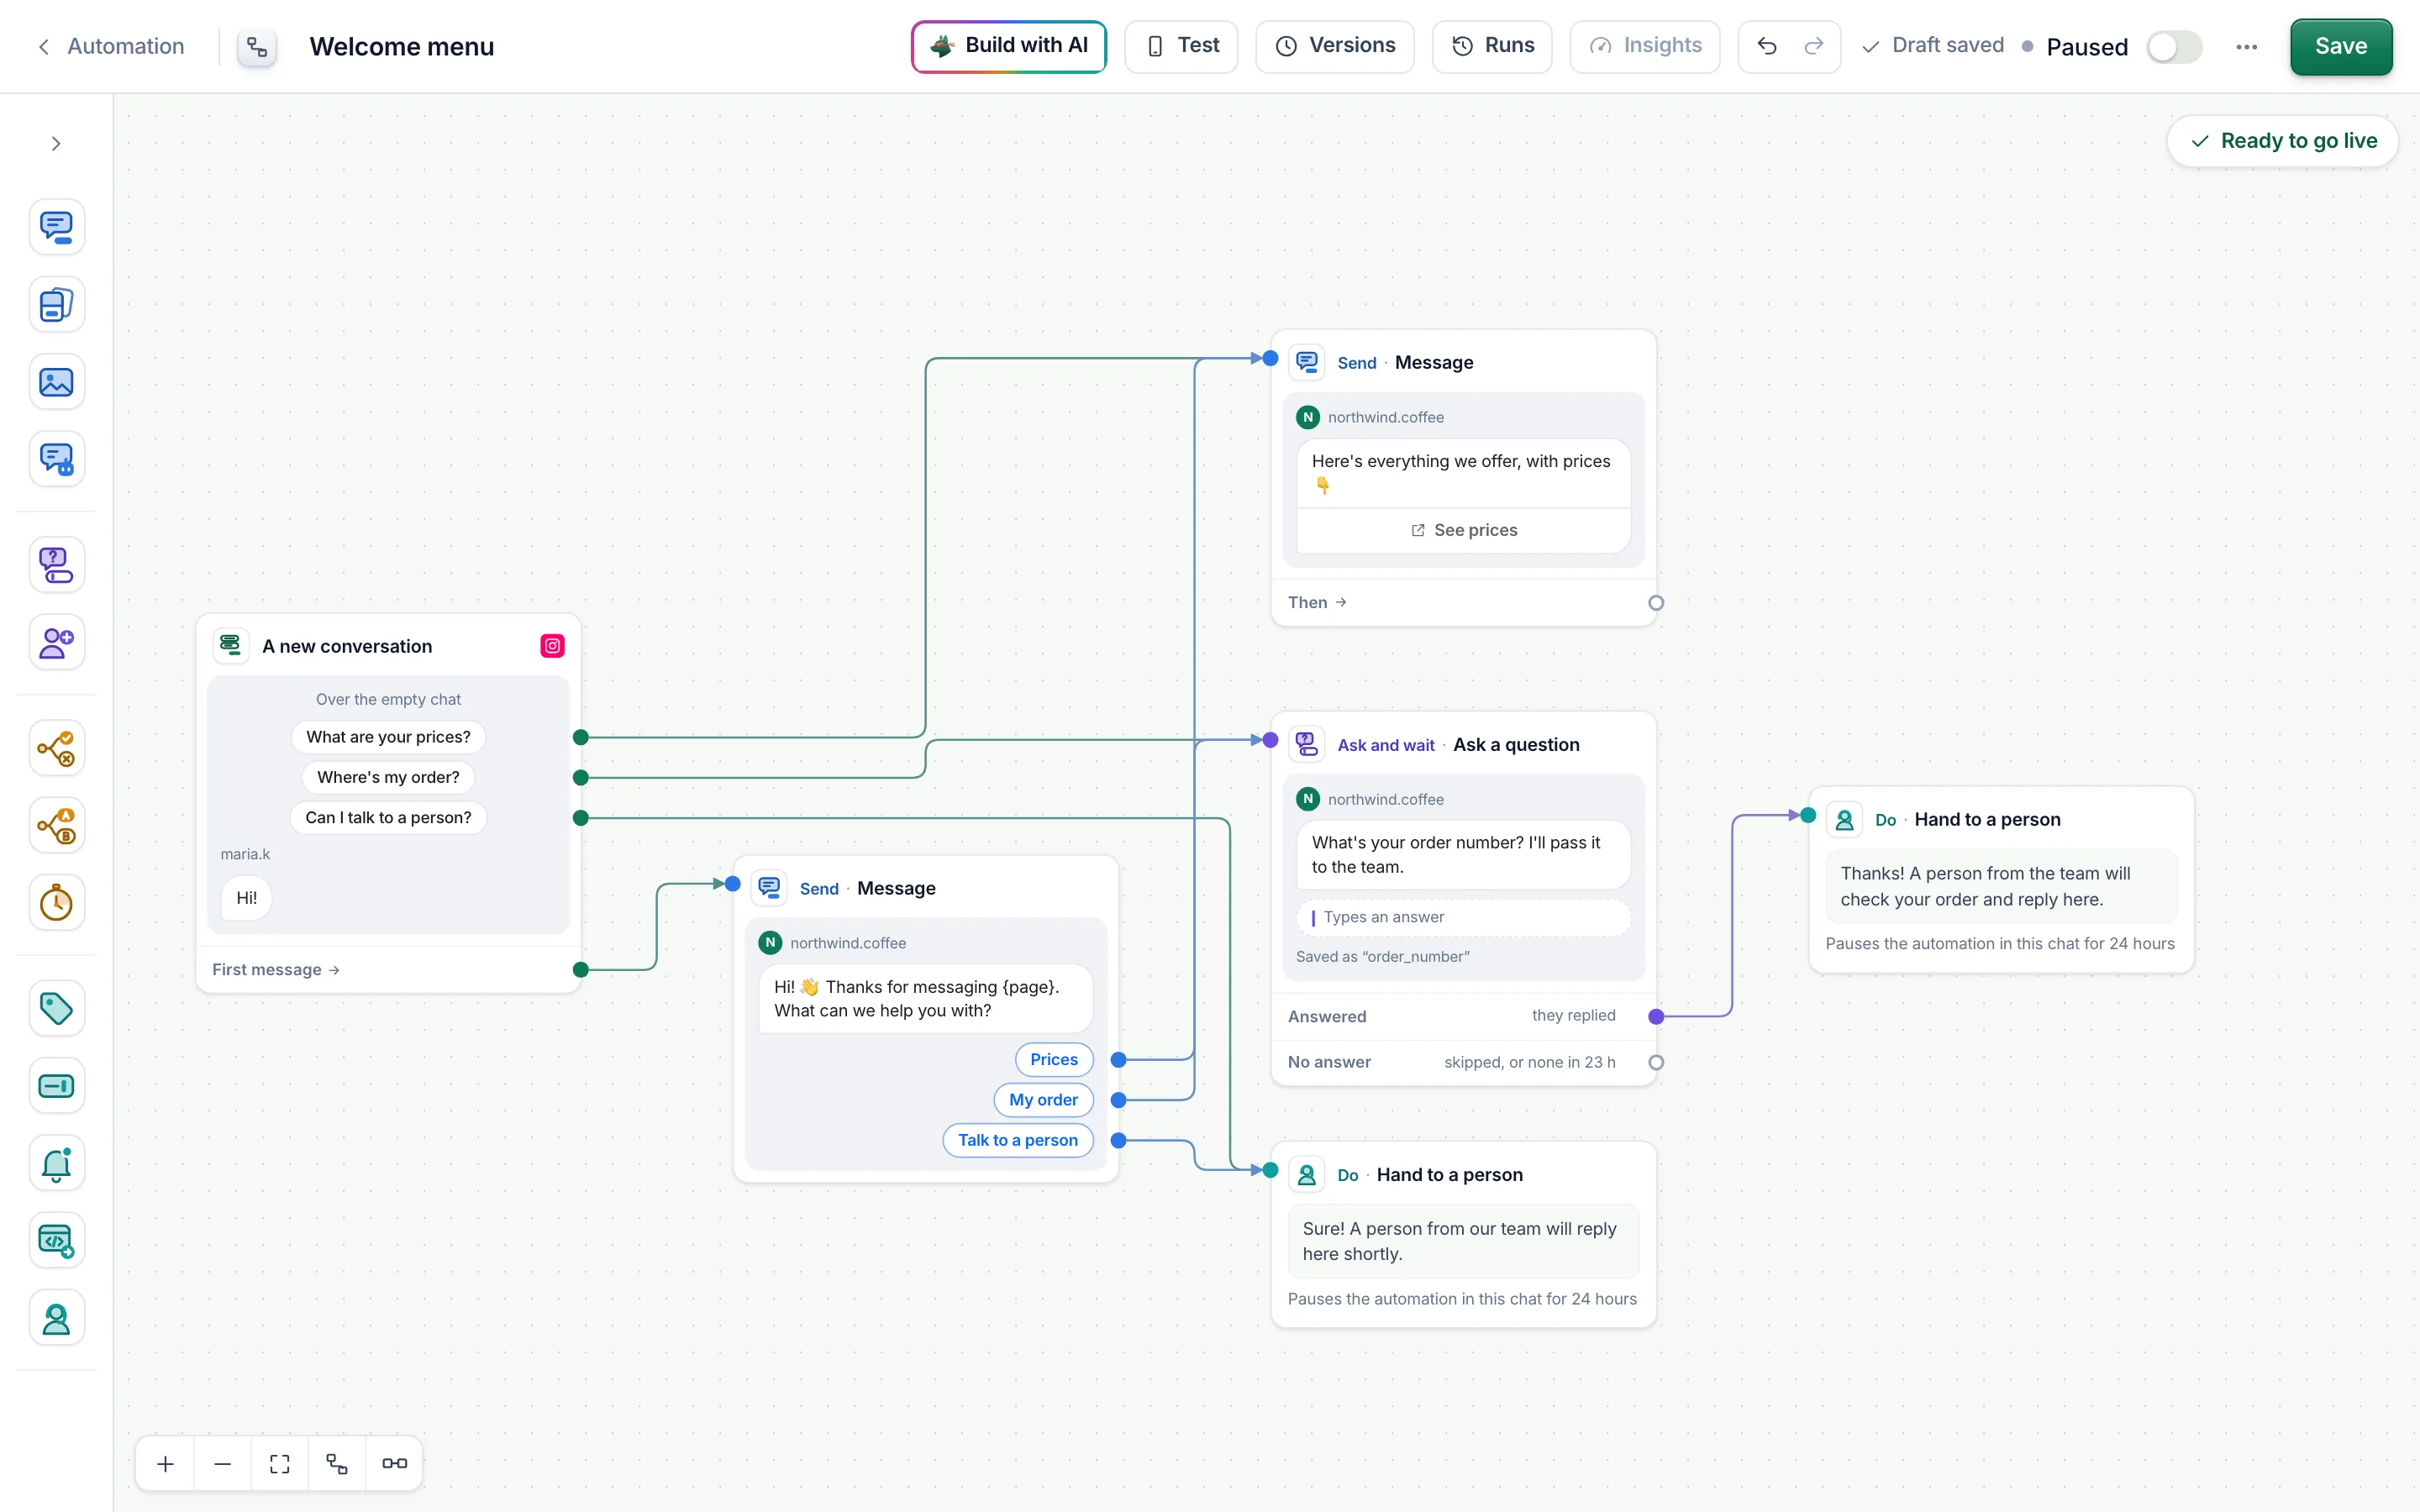Click the undo arrow in top toolbar
The width and height of the screenshot is (2420, 1512).
(x=1767, y=46)
